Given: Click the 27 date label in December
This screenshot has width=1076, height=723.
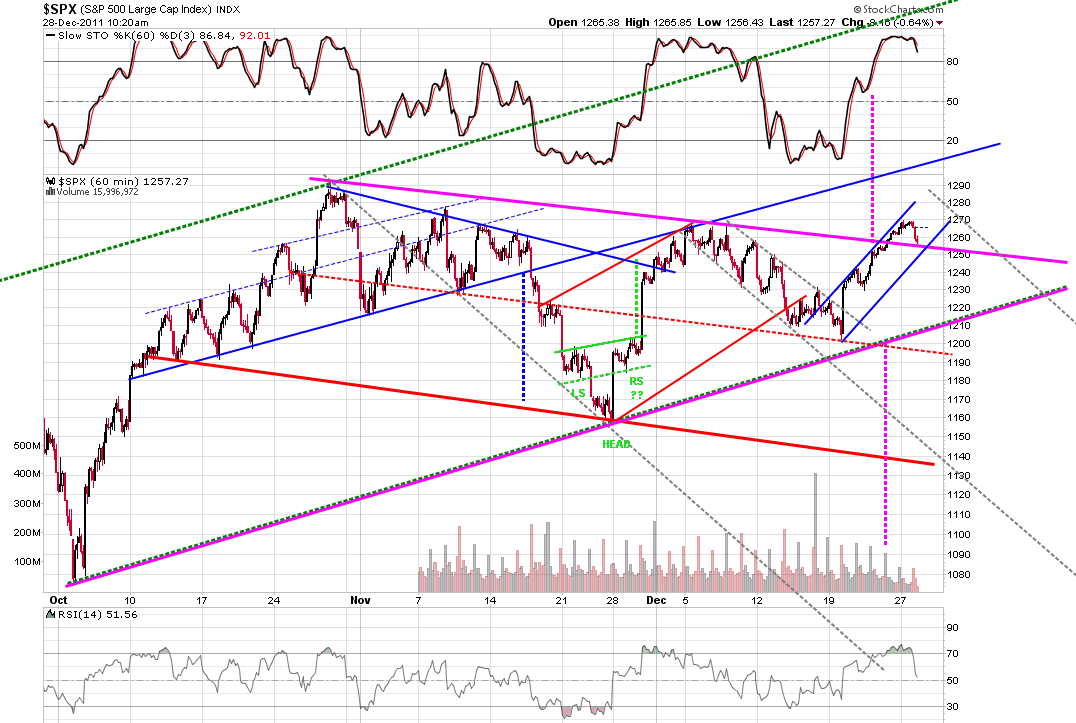Looking at the screenshot, I should point(900,601).
